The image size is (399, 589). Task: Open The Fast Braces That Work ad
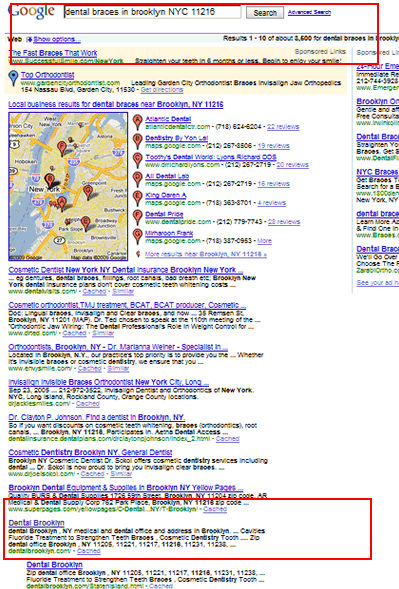click(53, 53)
